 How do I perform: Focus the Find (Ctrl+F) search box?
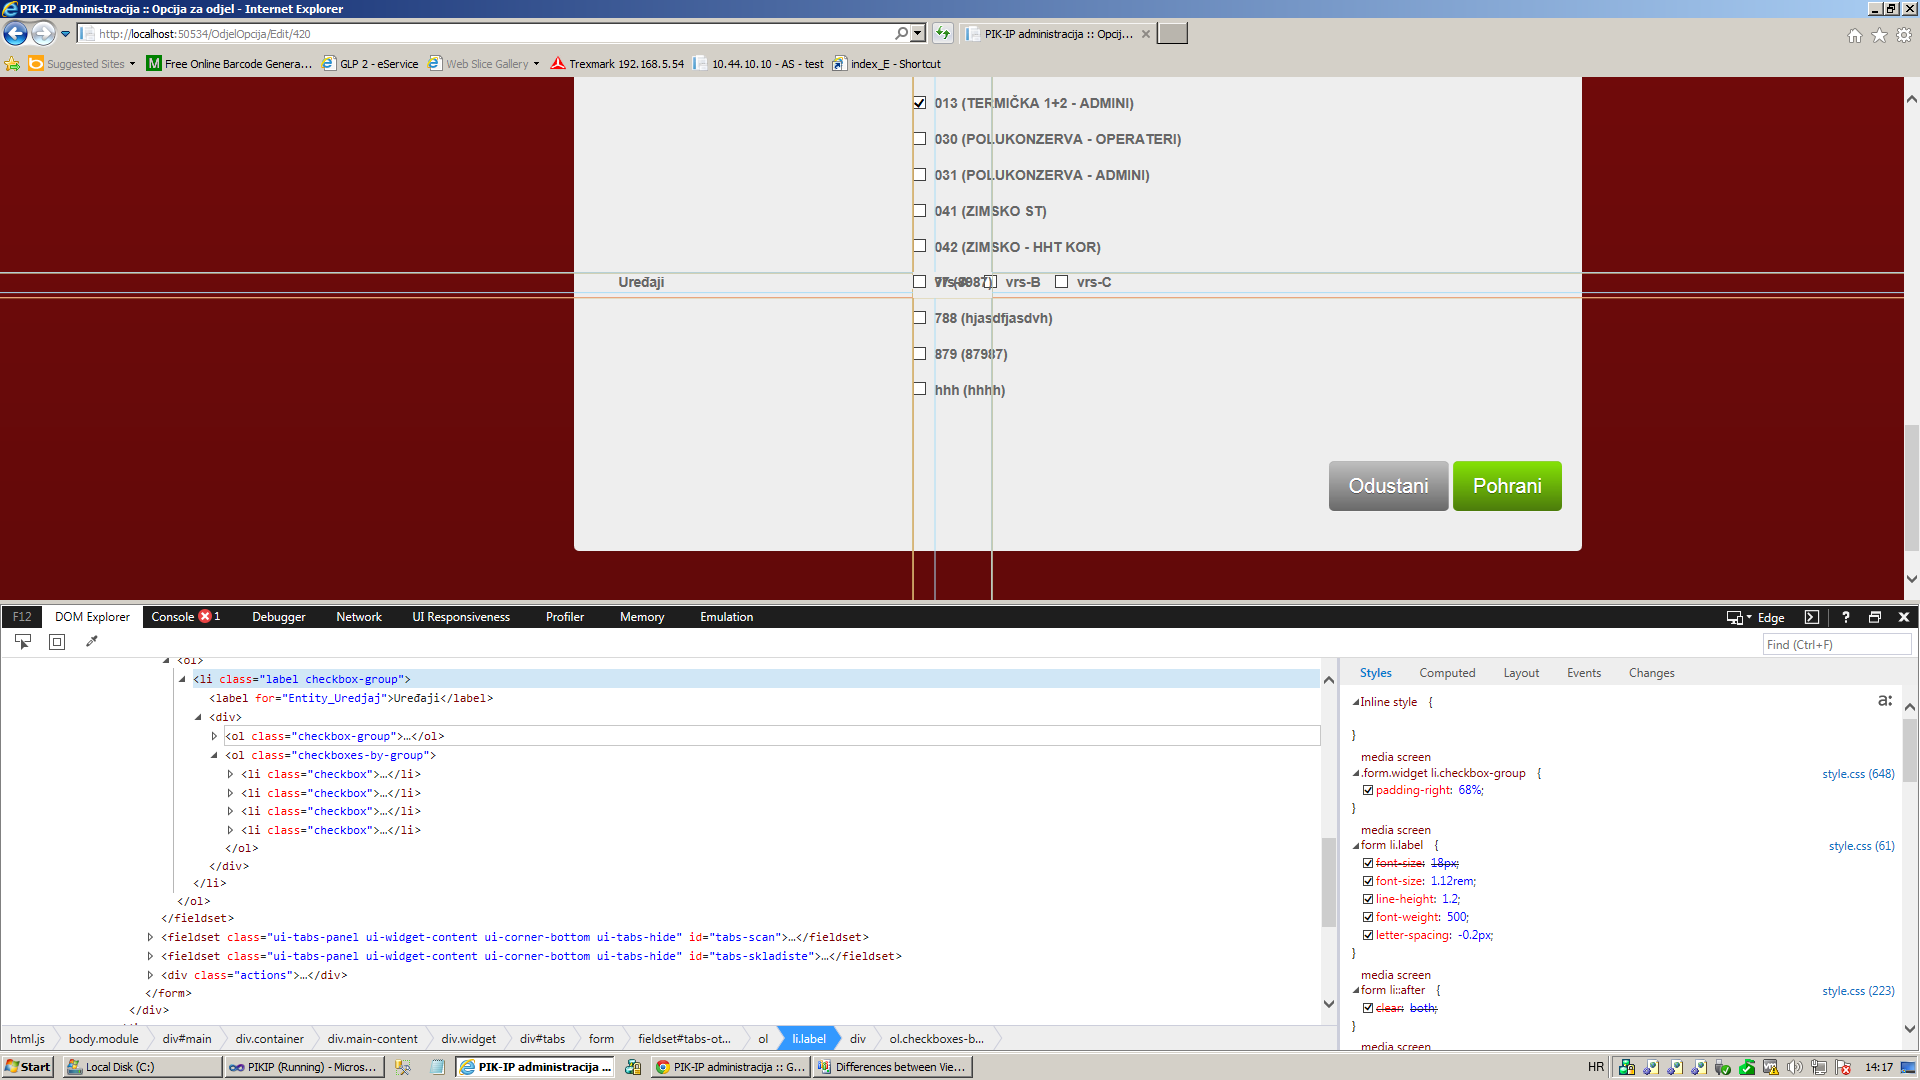tap(1836, 645)
